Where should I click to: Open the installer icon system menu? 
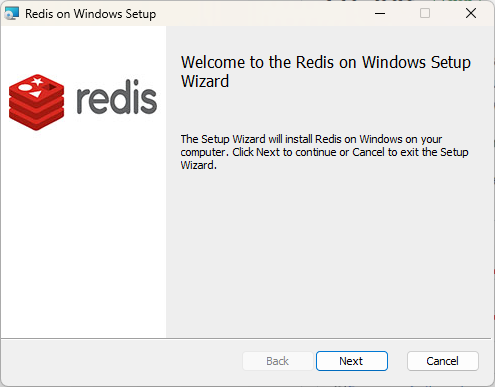pyautogui.click(x=12, y=14)
